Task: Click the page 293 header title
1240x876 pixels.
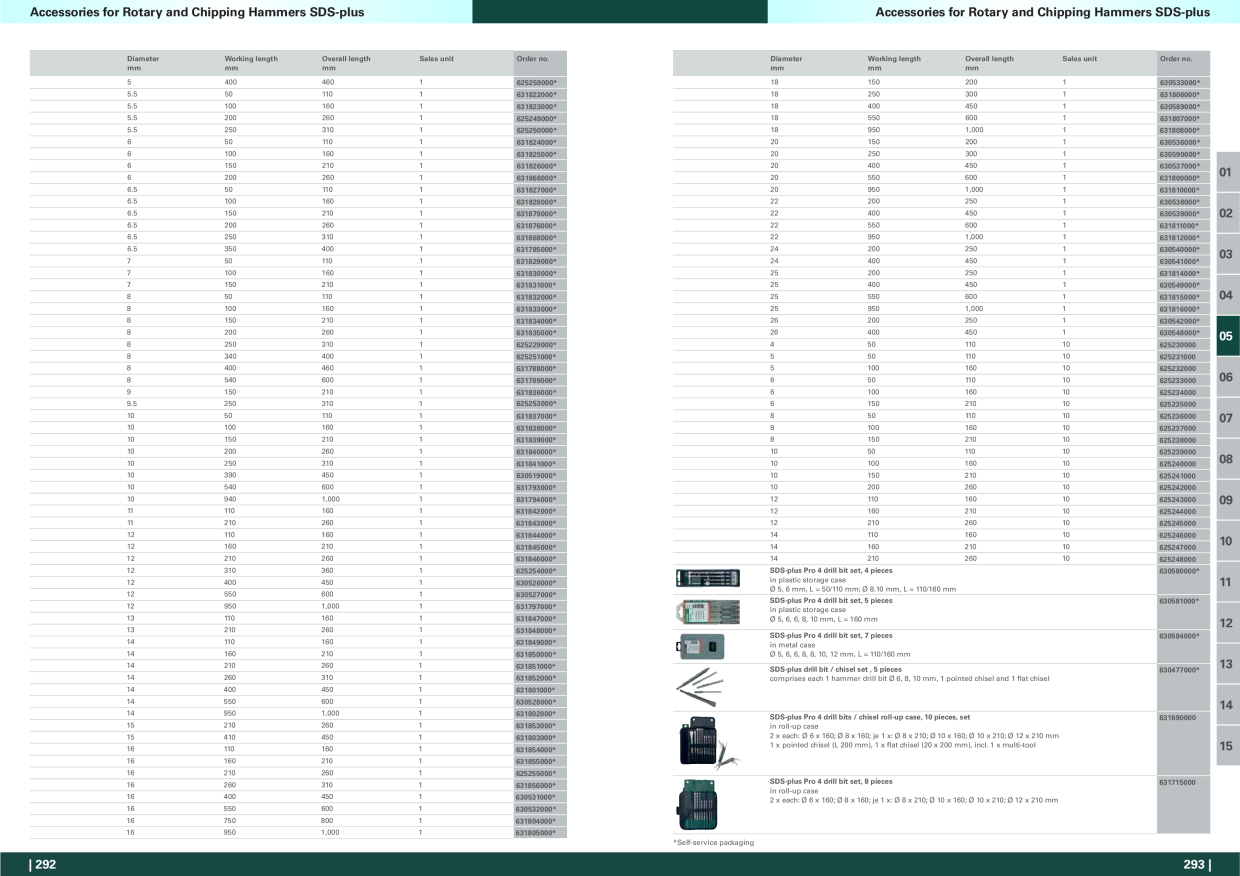Action: pos(1042,12)
